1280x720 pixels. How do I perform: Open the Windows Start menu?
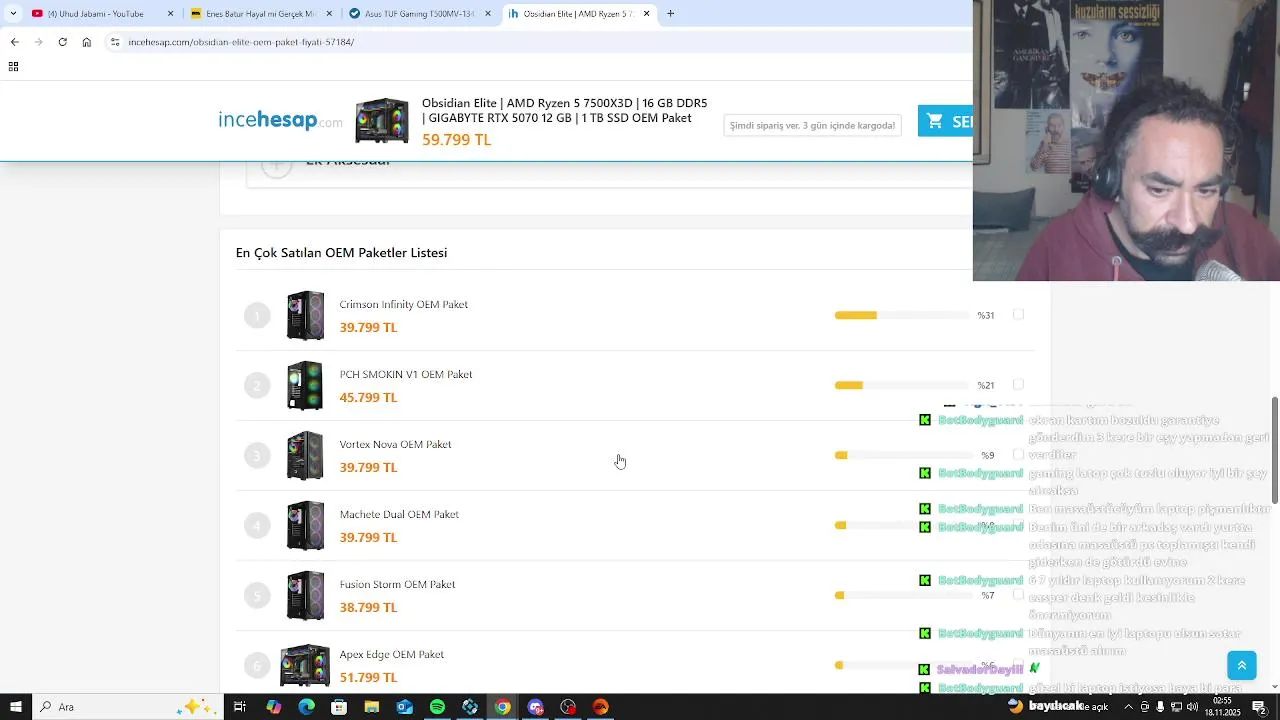coord(15,707)
